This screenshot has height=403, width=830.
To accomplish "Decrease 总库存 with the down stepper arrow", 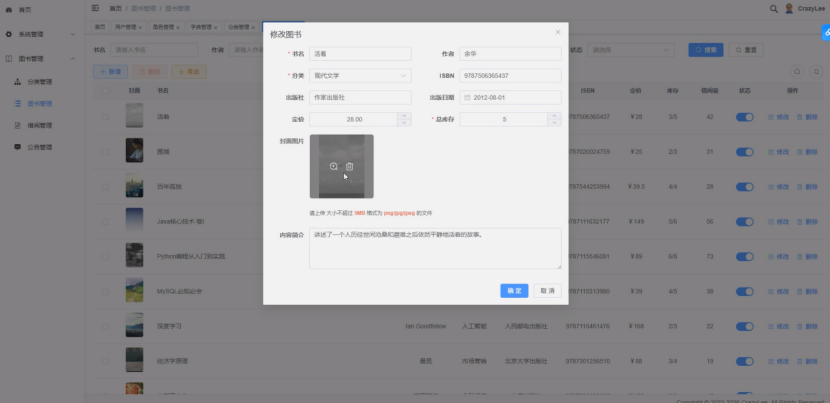I will pos(554,123).
